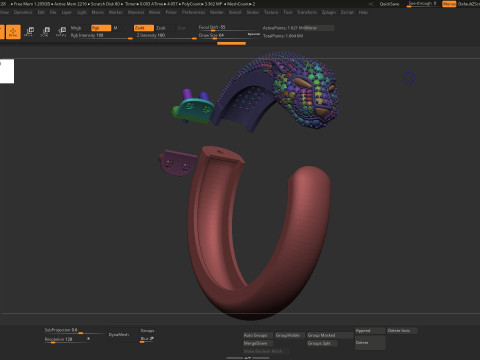This screenshot has height=360, width=480.
Task: Click the QuickSave button
Action: (x=389, y=4)
